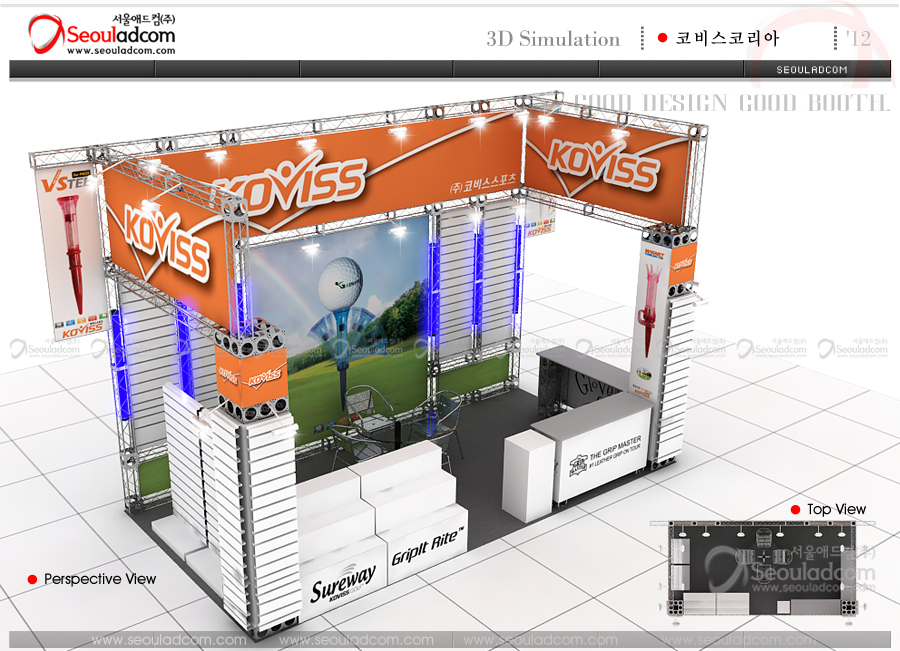The width and height of the screenshot is (900, 651).
Task: Select the red dot beside Perspective View
Action: (x=32, y=579)
